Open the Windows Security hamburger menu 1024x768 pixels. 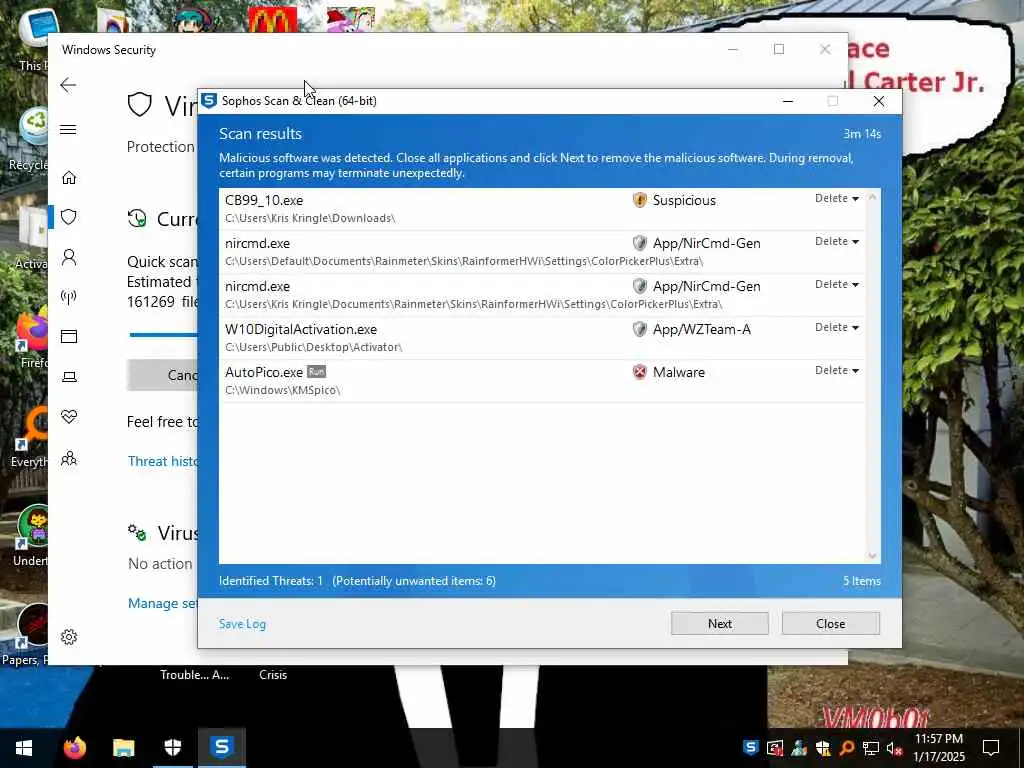(68, 129)
